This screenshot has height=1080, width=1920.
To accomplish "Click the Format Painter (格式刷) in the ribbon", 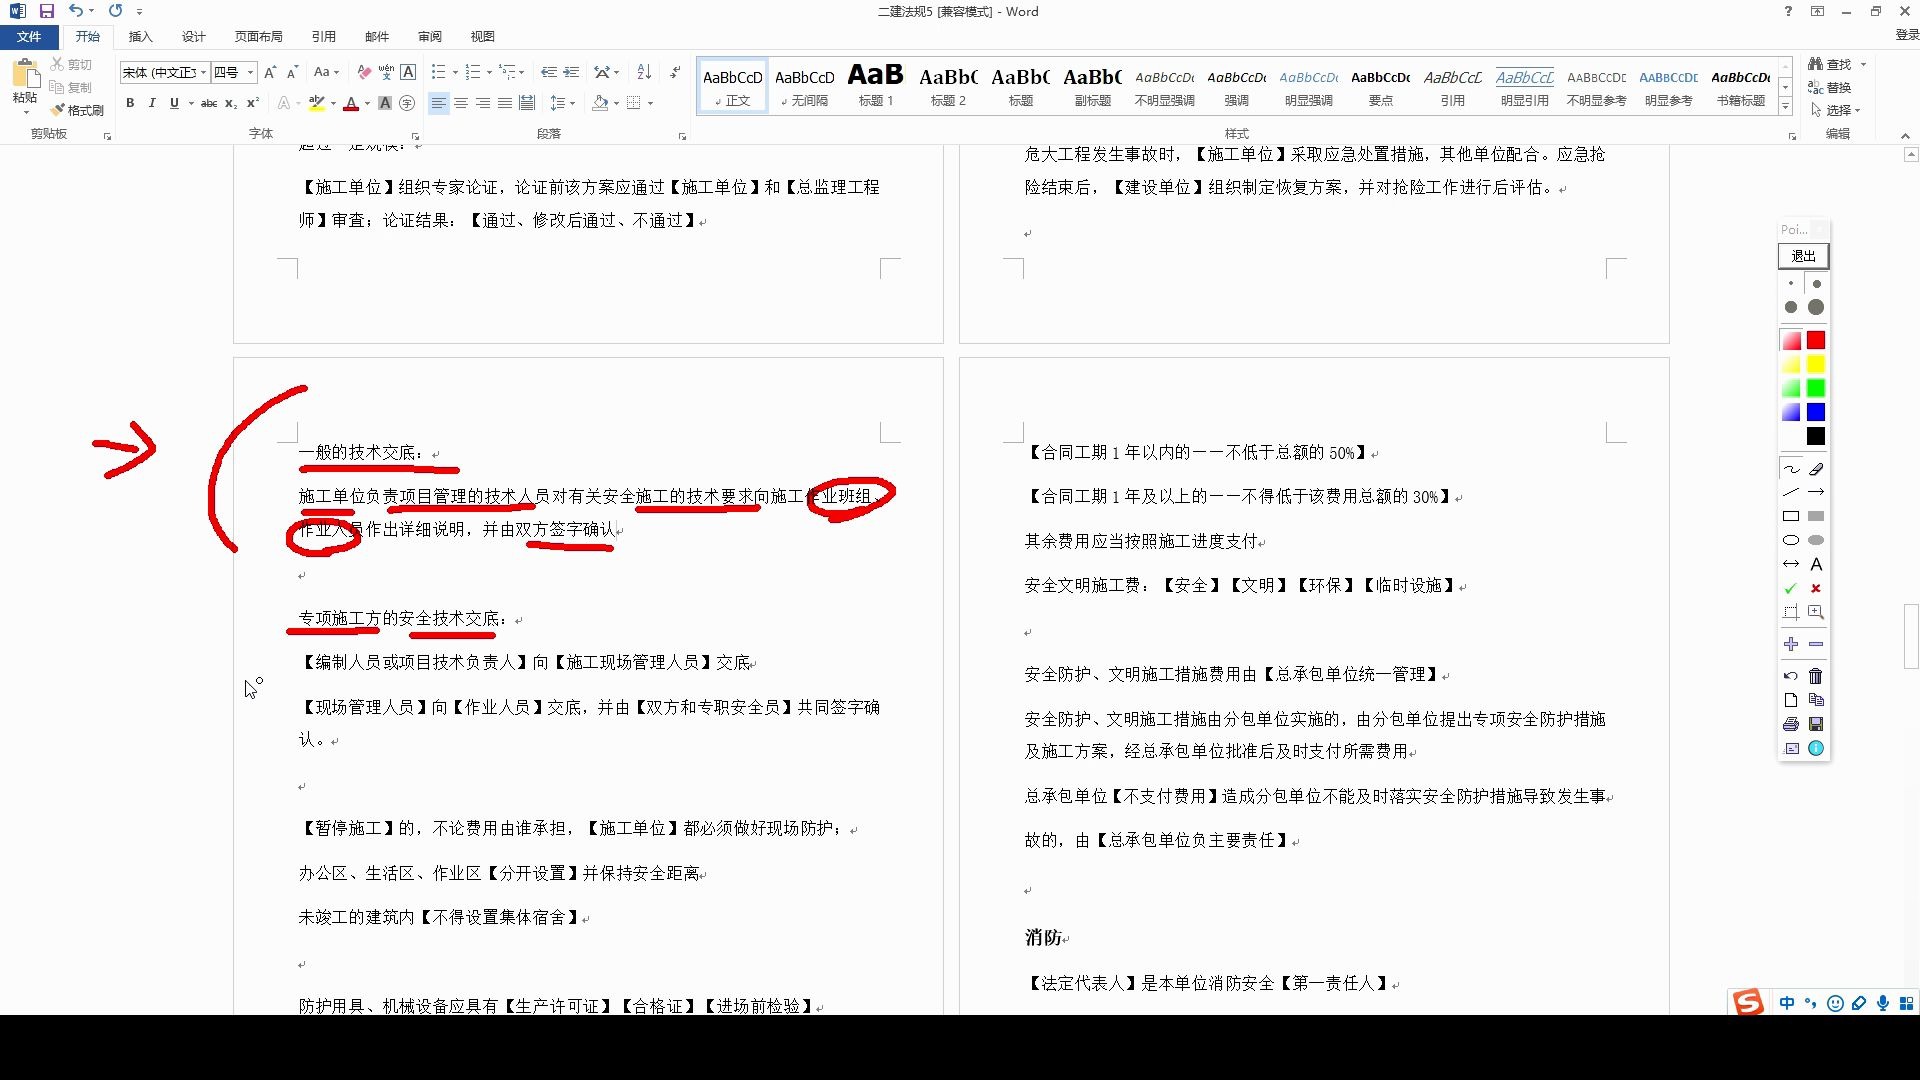I will click(x=78, y=110).
